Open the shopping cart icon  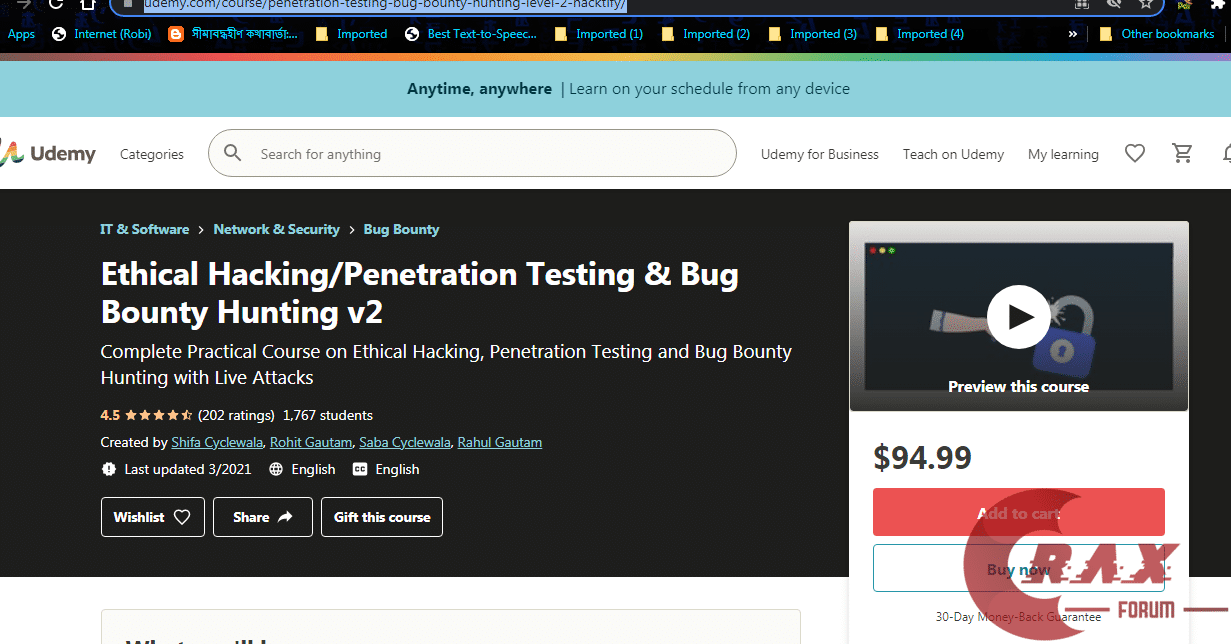(1183, 153)
